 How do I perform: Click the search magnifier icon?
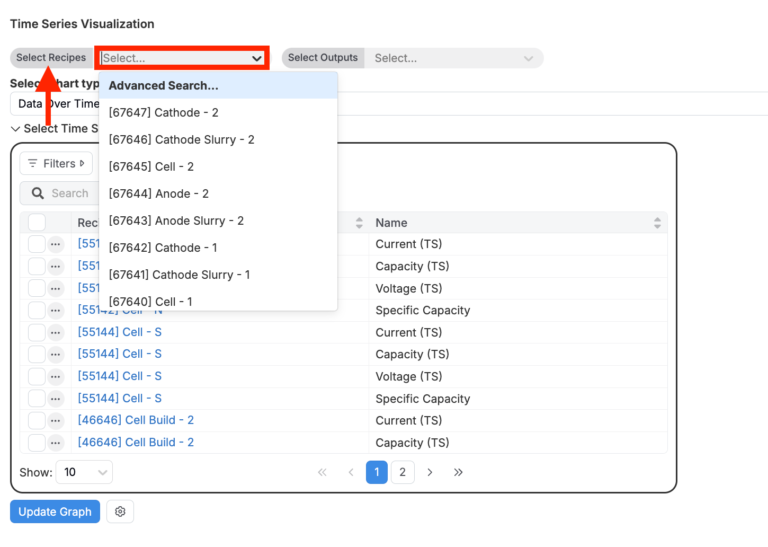37,193
